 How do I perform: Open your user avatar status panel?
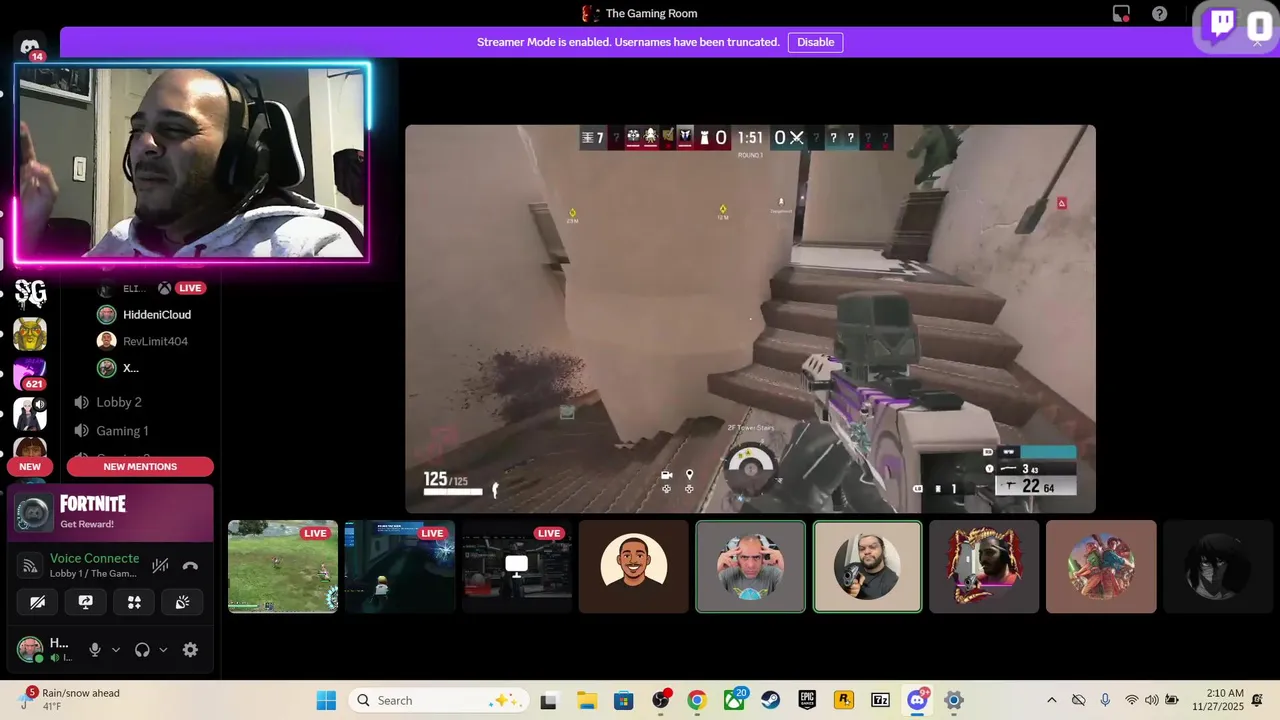[30, 650]
